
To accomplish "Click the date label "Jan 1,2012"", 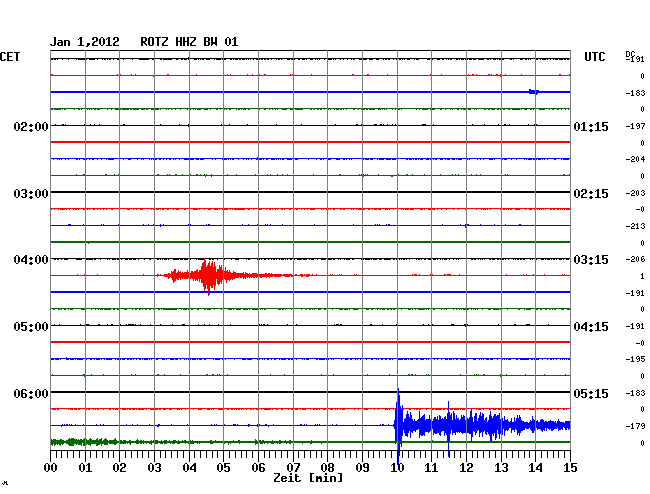I will (x=85, y=42).
